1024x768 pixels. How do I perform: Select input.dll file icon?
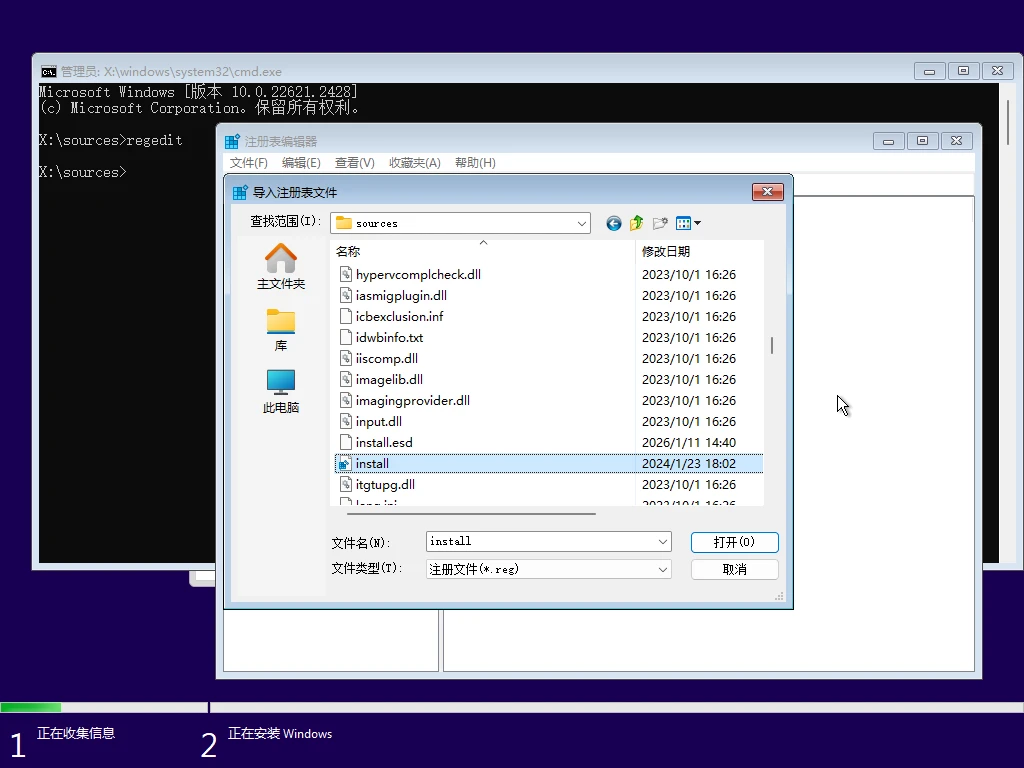[x=346, y=421]
